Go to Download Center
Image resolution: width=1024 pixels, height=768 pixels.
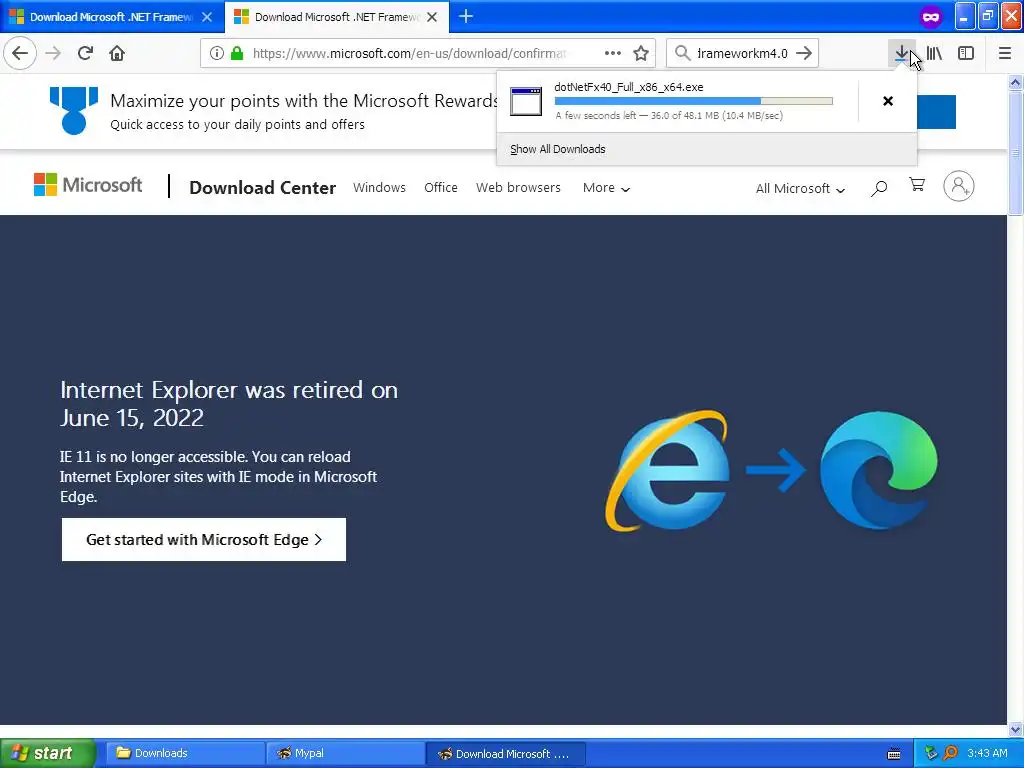pos(263,187)
